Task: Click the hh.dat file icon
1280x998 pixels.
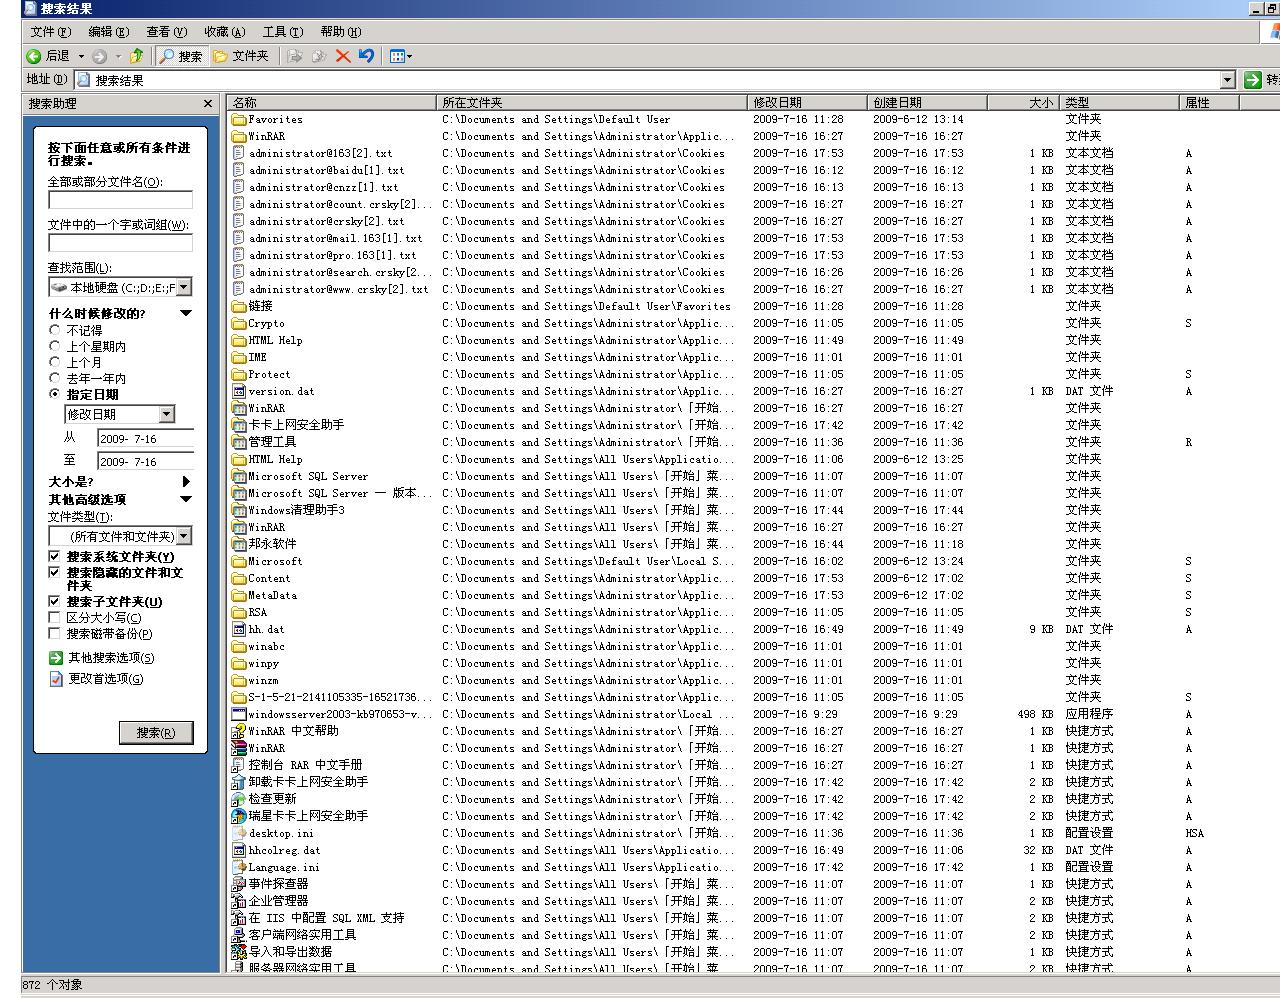Action: tap(239, 629)
